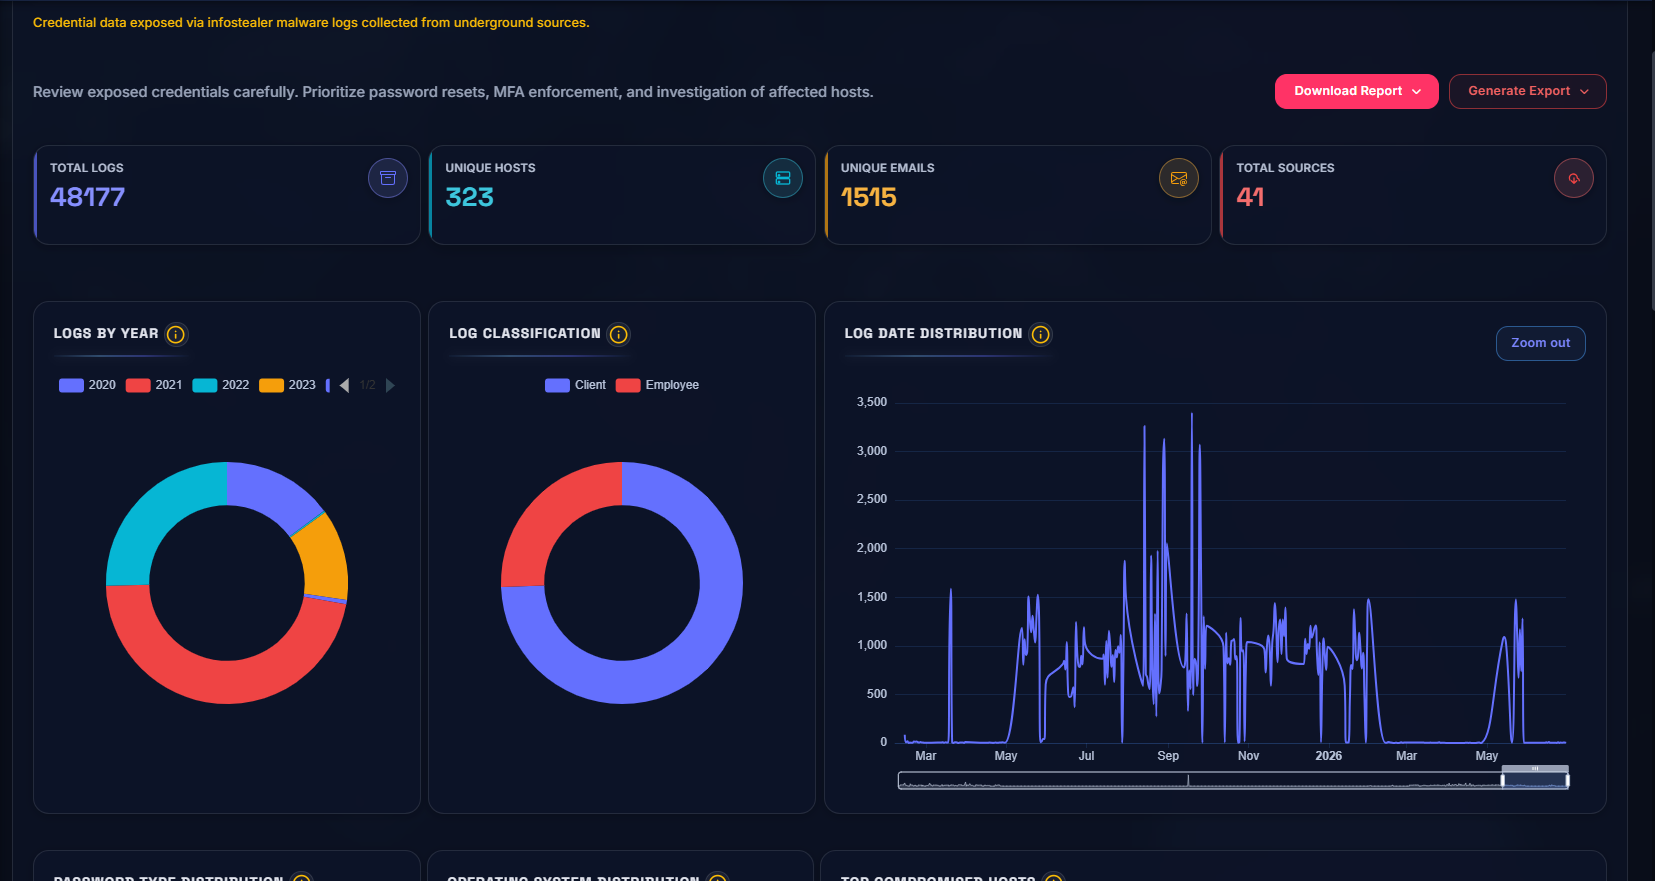Viewport: 1655px width, 881px height.
Task: Click the range slider left handle
Action: pos(1503,780)
